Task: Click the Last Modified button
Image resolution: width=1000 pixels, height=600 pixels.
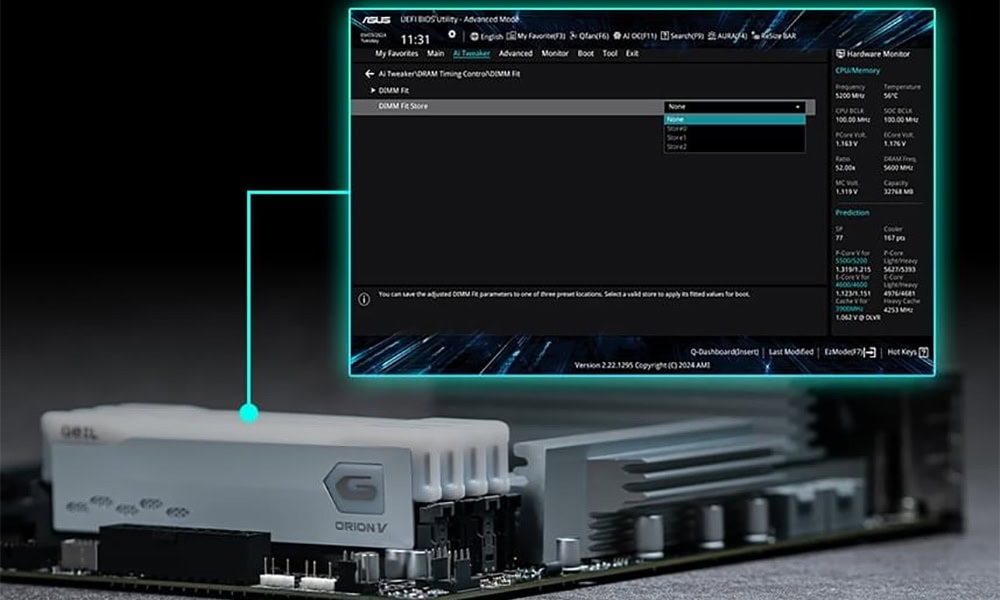Action: (791, 352)
